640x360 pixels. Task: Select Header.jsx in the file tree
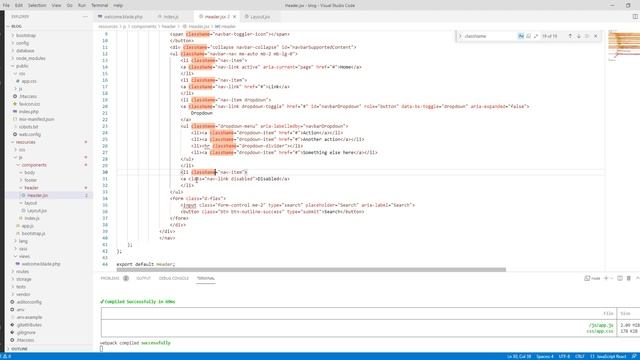pos(38,196)
